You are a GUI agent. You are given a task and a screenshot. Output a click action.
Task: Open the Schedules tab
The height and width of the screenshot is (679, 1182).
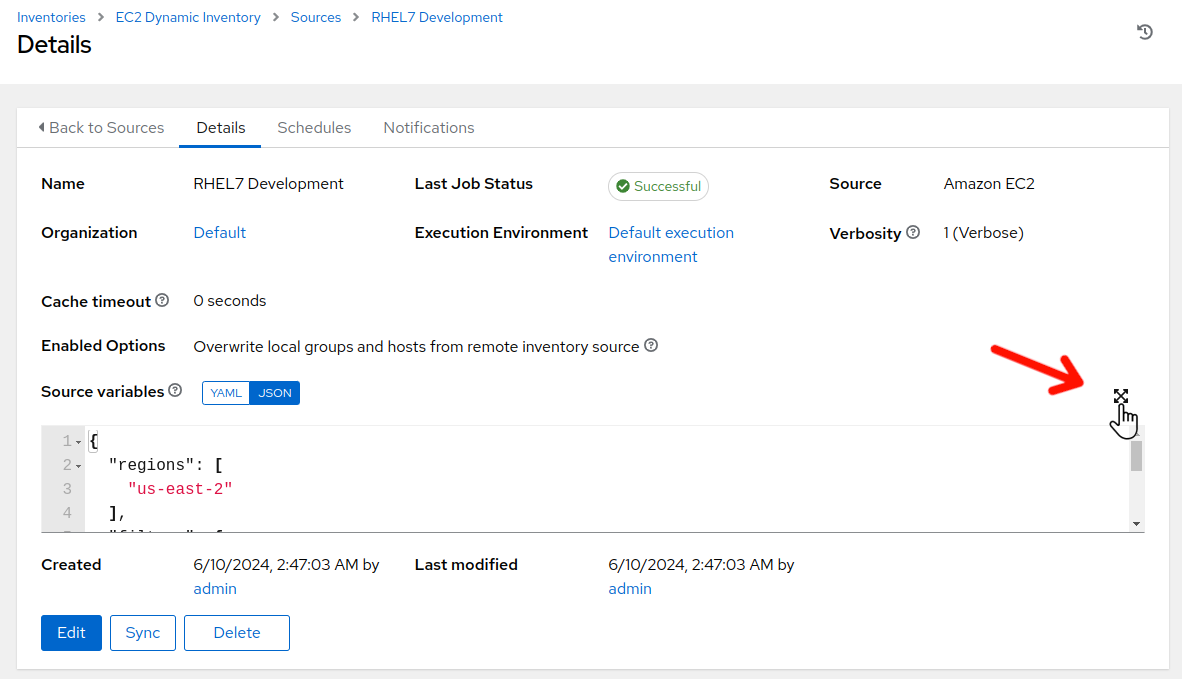click(314, 127)
